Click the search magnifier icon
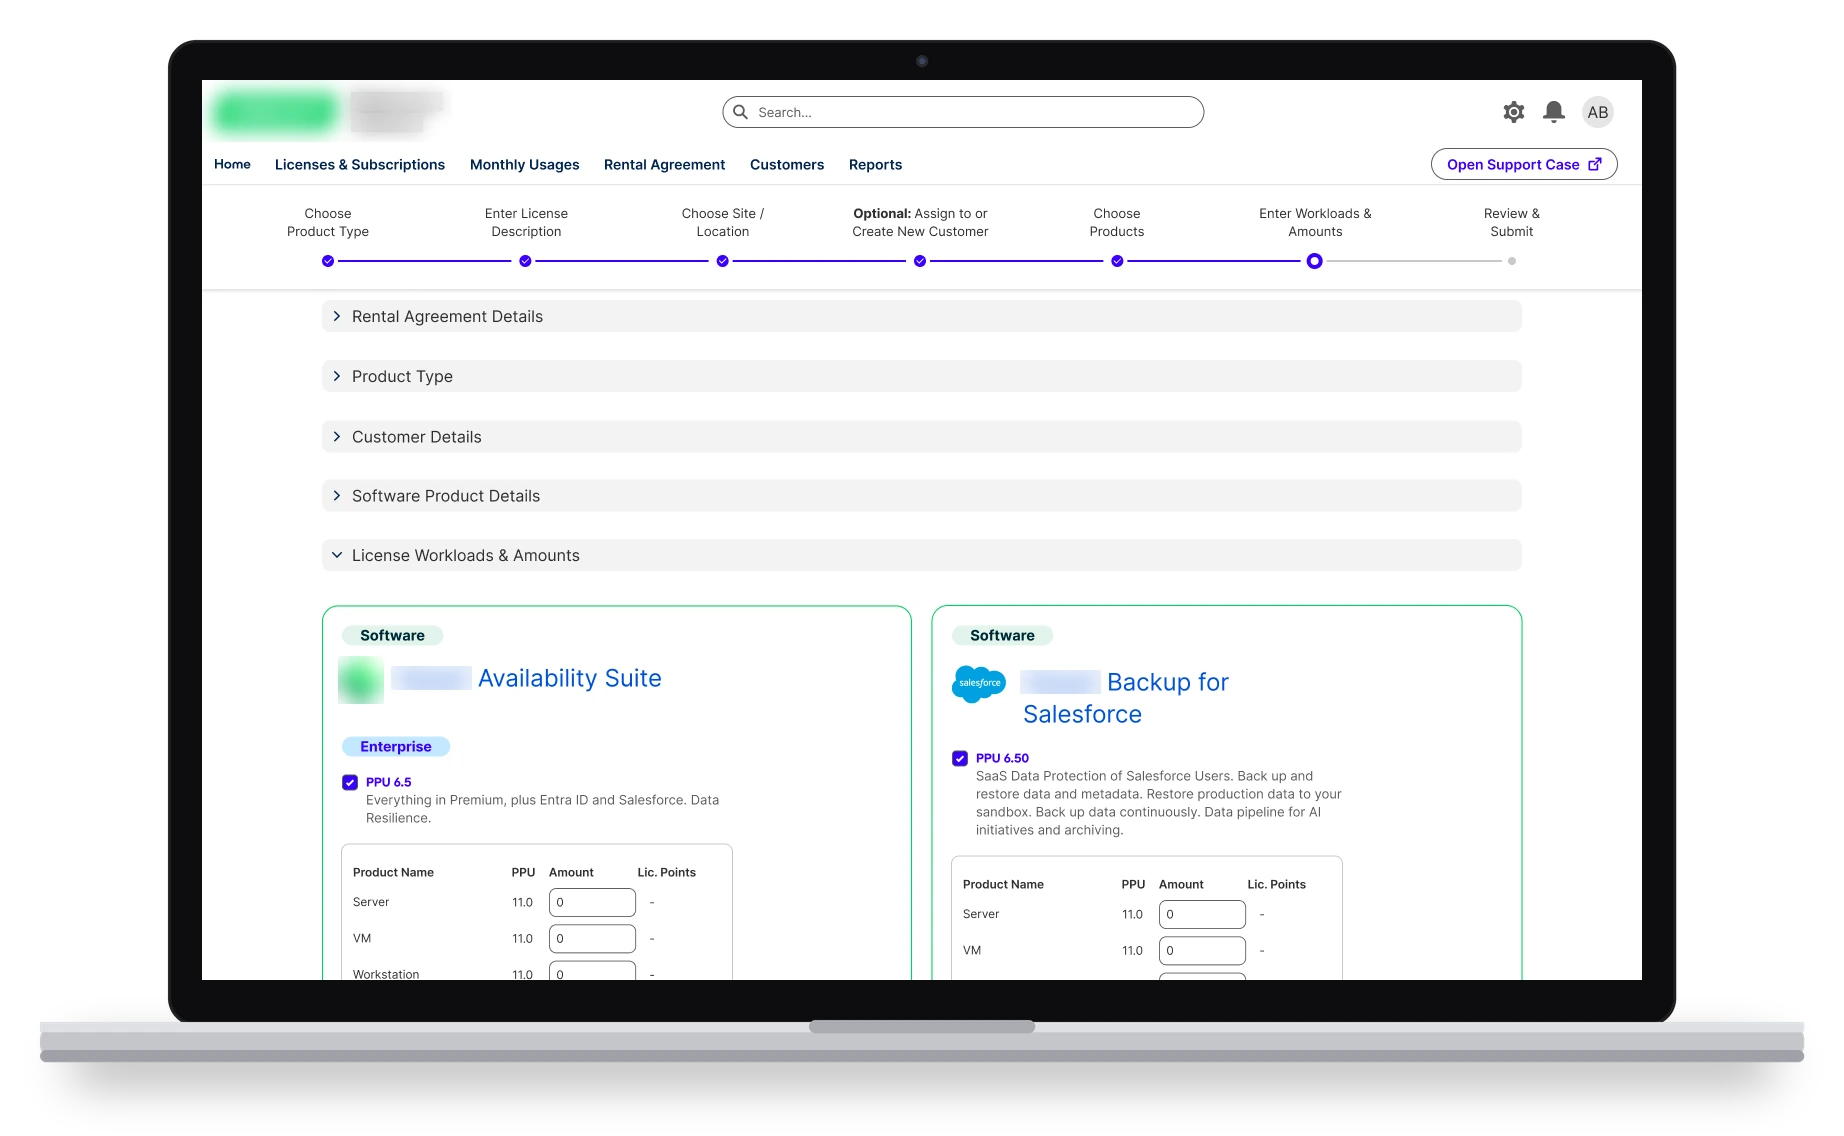Viewport: 1844px width, 1136px height. click(x=741, y=112)
